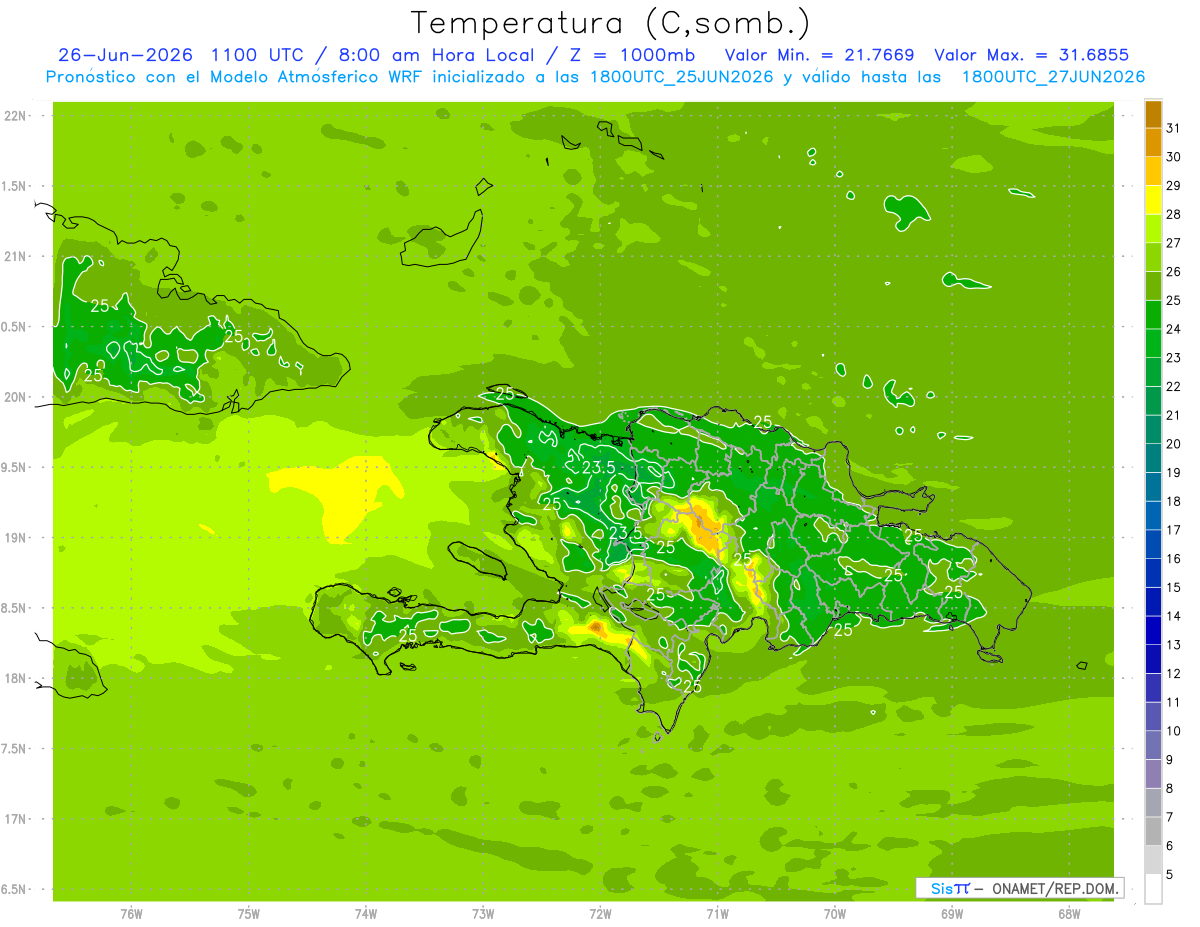The height and width of the screenshot is (927, 1200).
Task: Click the colorbar label '25'
Action: point(1173,299)
